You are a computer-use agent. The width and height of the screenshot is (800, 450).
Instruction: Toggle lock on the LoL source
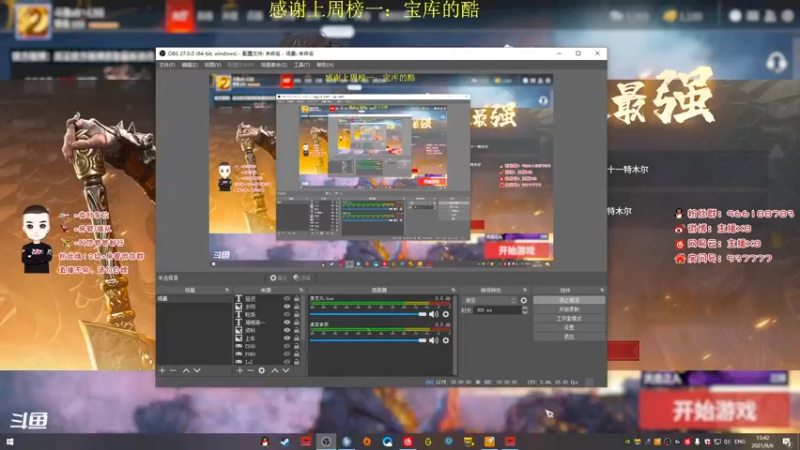[296, 362]
